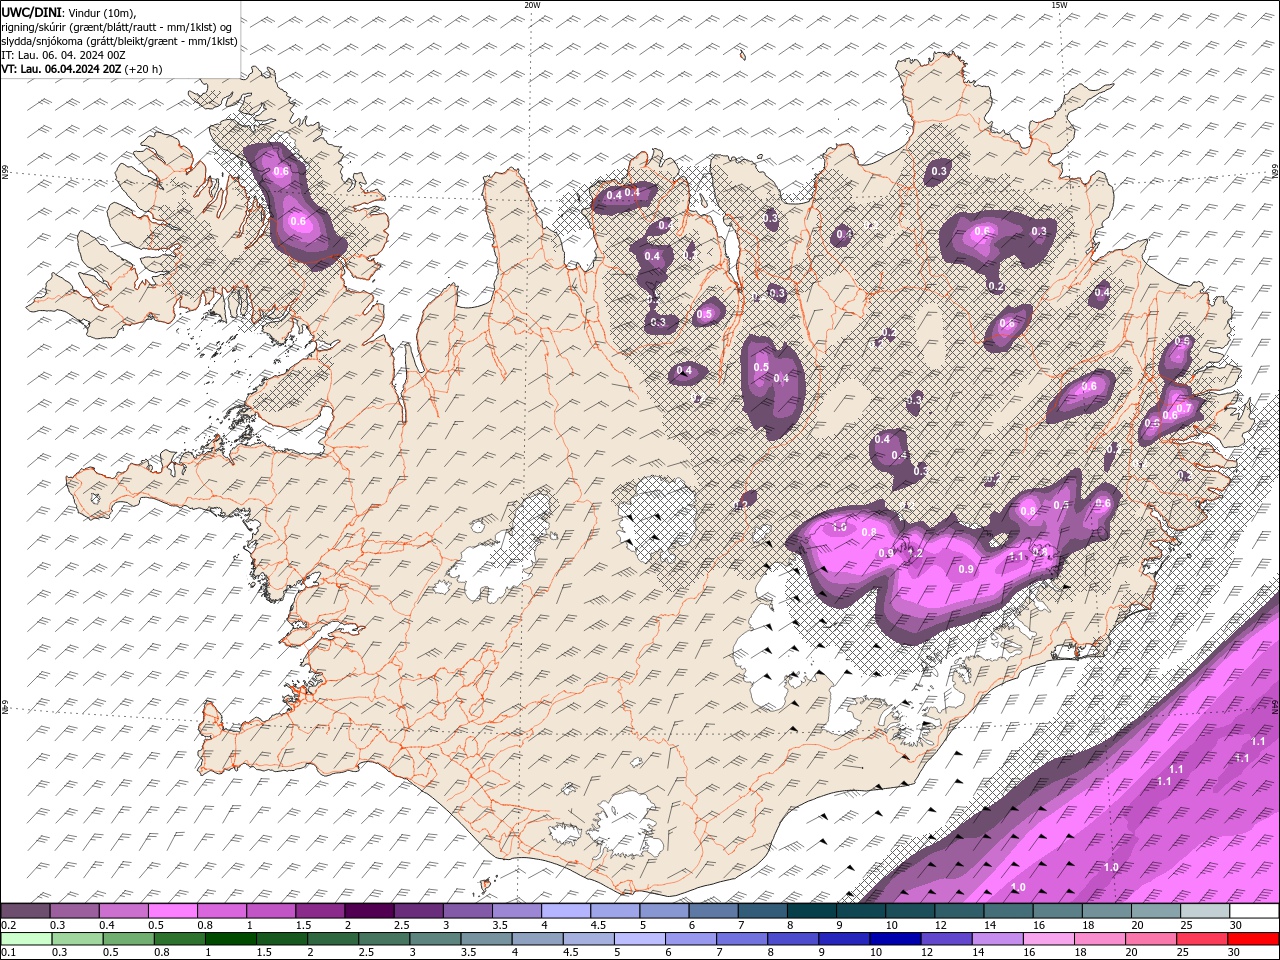Click the 'VT: Lau. 06.04.2024 20Z' valid time
This screenshot has height=960, width=1280.
pos(61,69)
